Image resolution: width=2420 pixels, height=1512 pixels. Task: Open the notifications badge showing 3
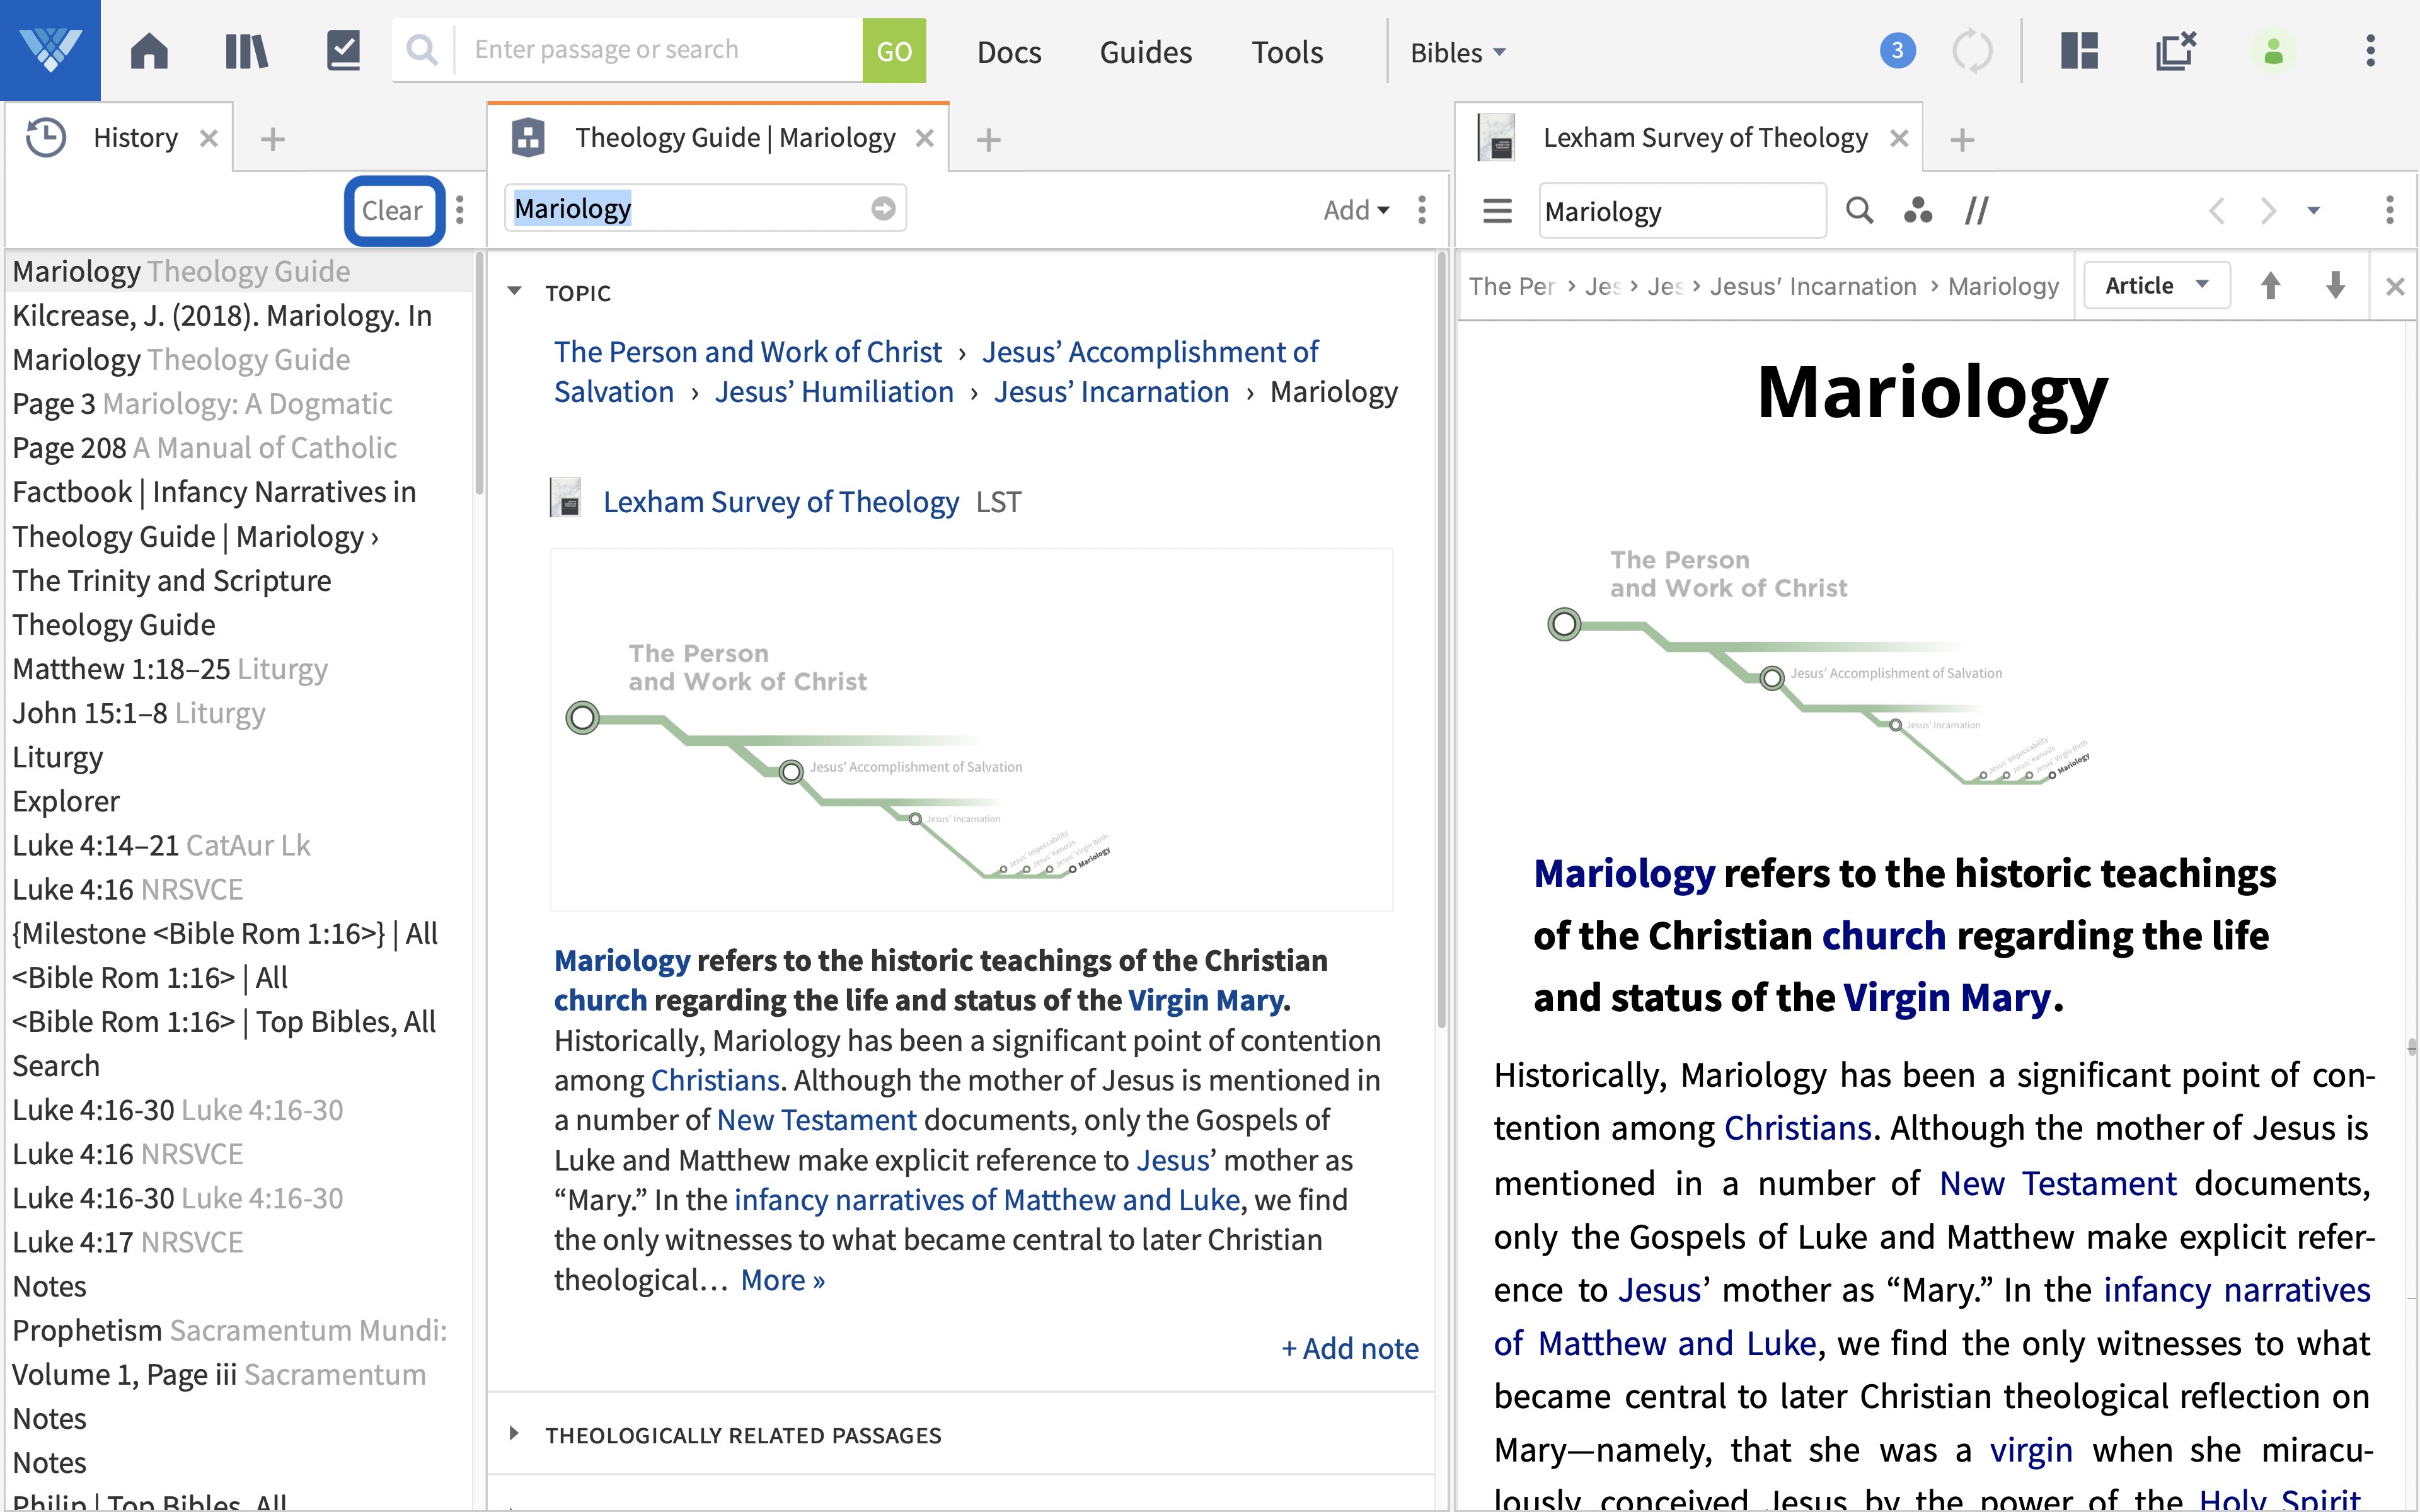coord(1897,50)
